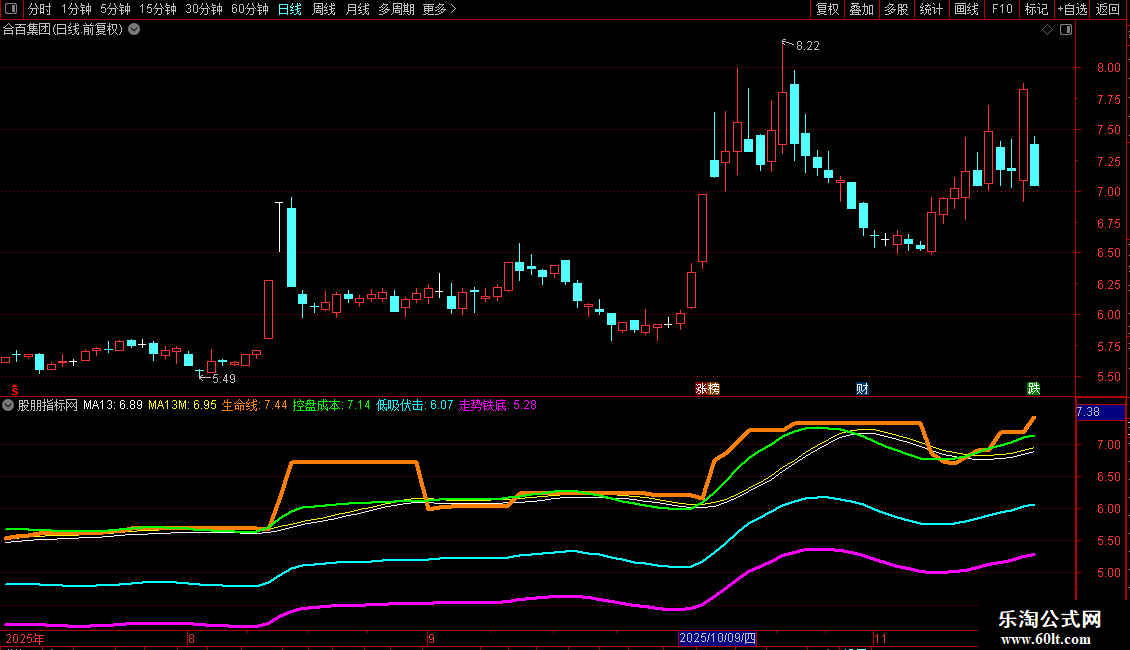Click the 跌 event marker
Screen dimensions: 1130x650
point(1033,388)
